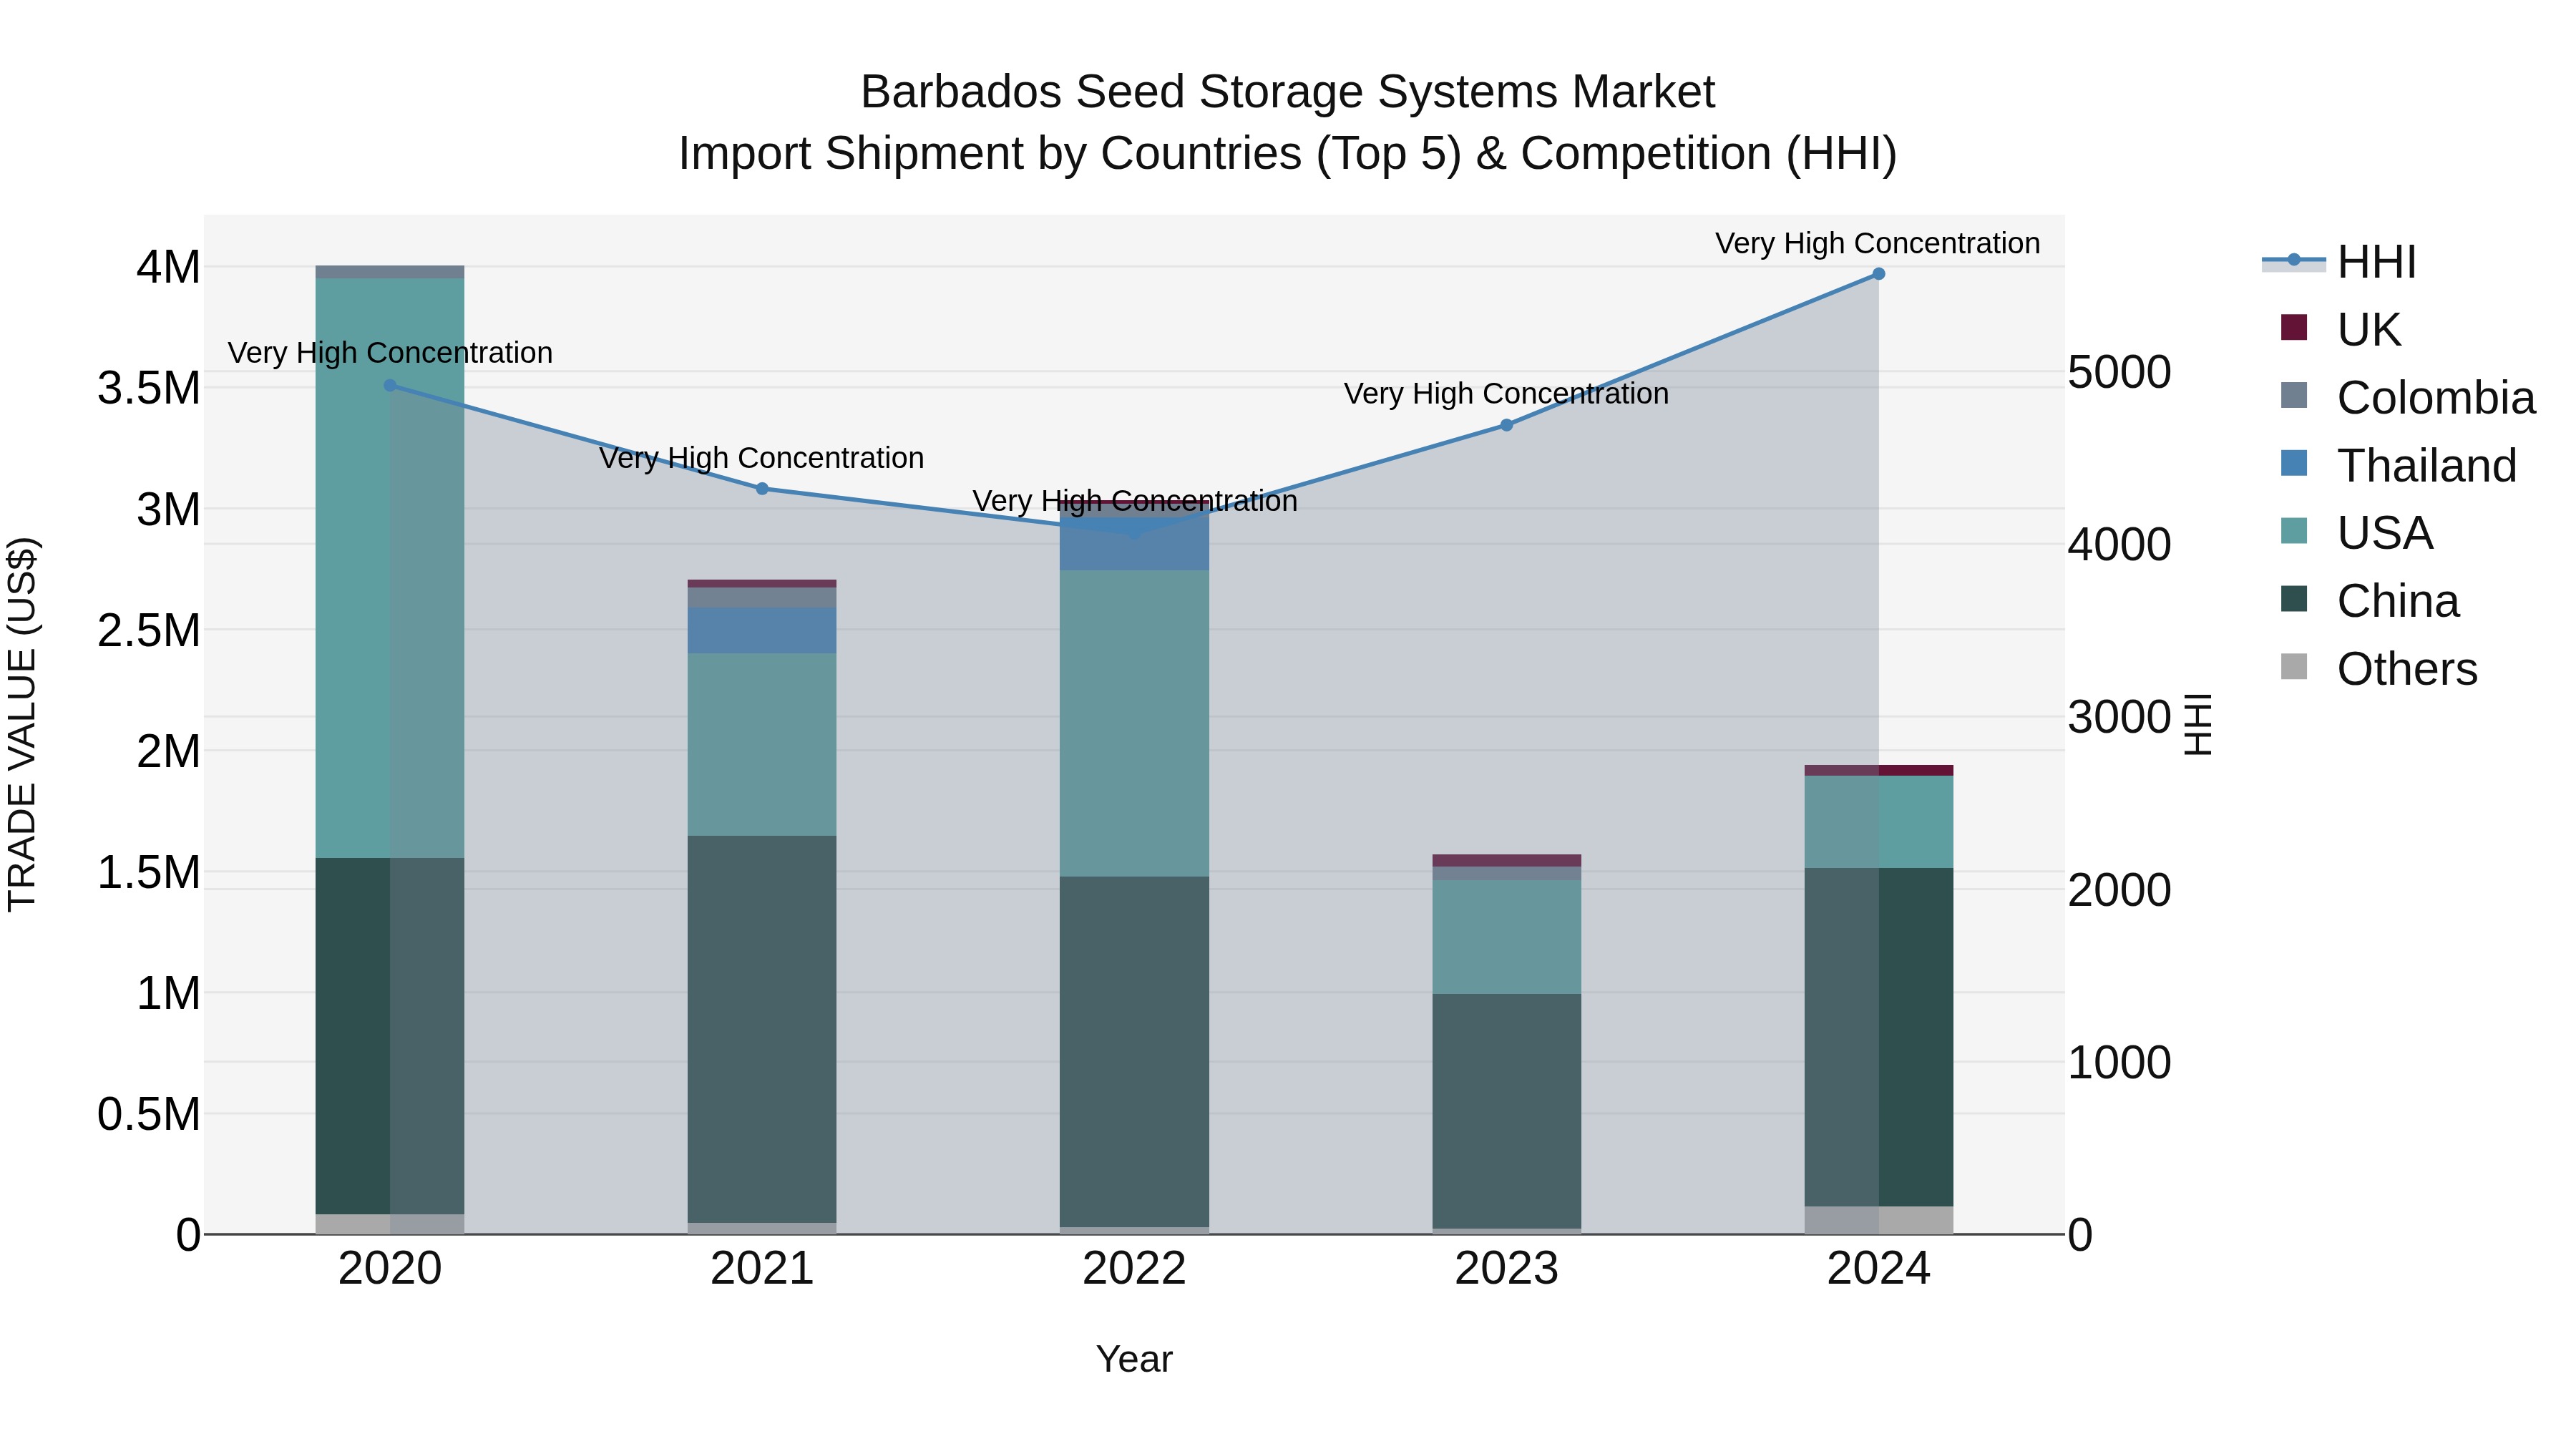Click the Colombia segment of 2021 bar
The height and width of the screenshot is (1449, 2576).
click(762, 598)
